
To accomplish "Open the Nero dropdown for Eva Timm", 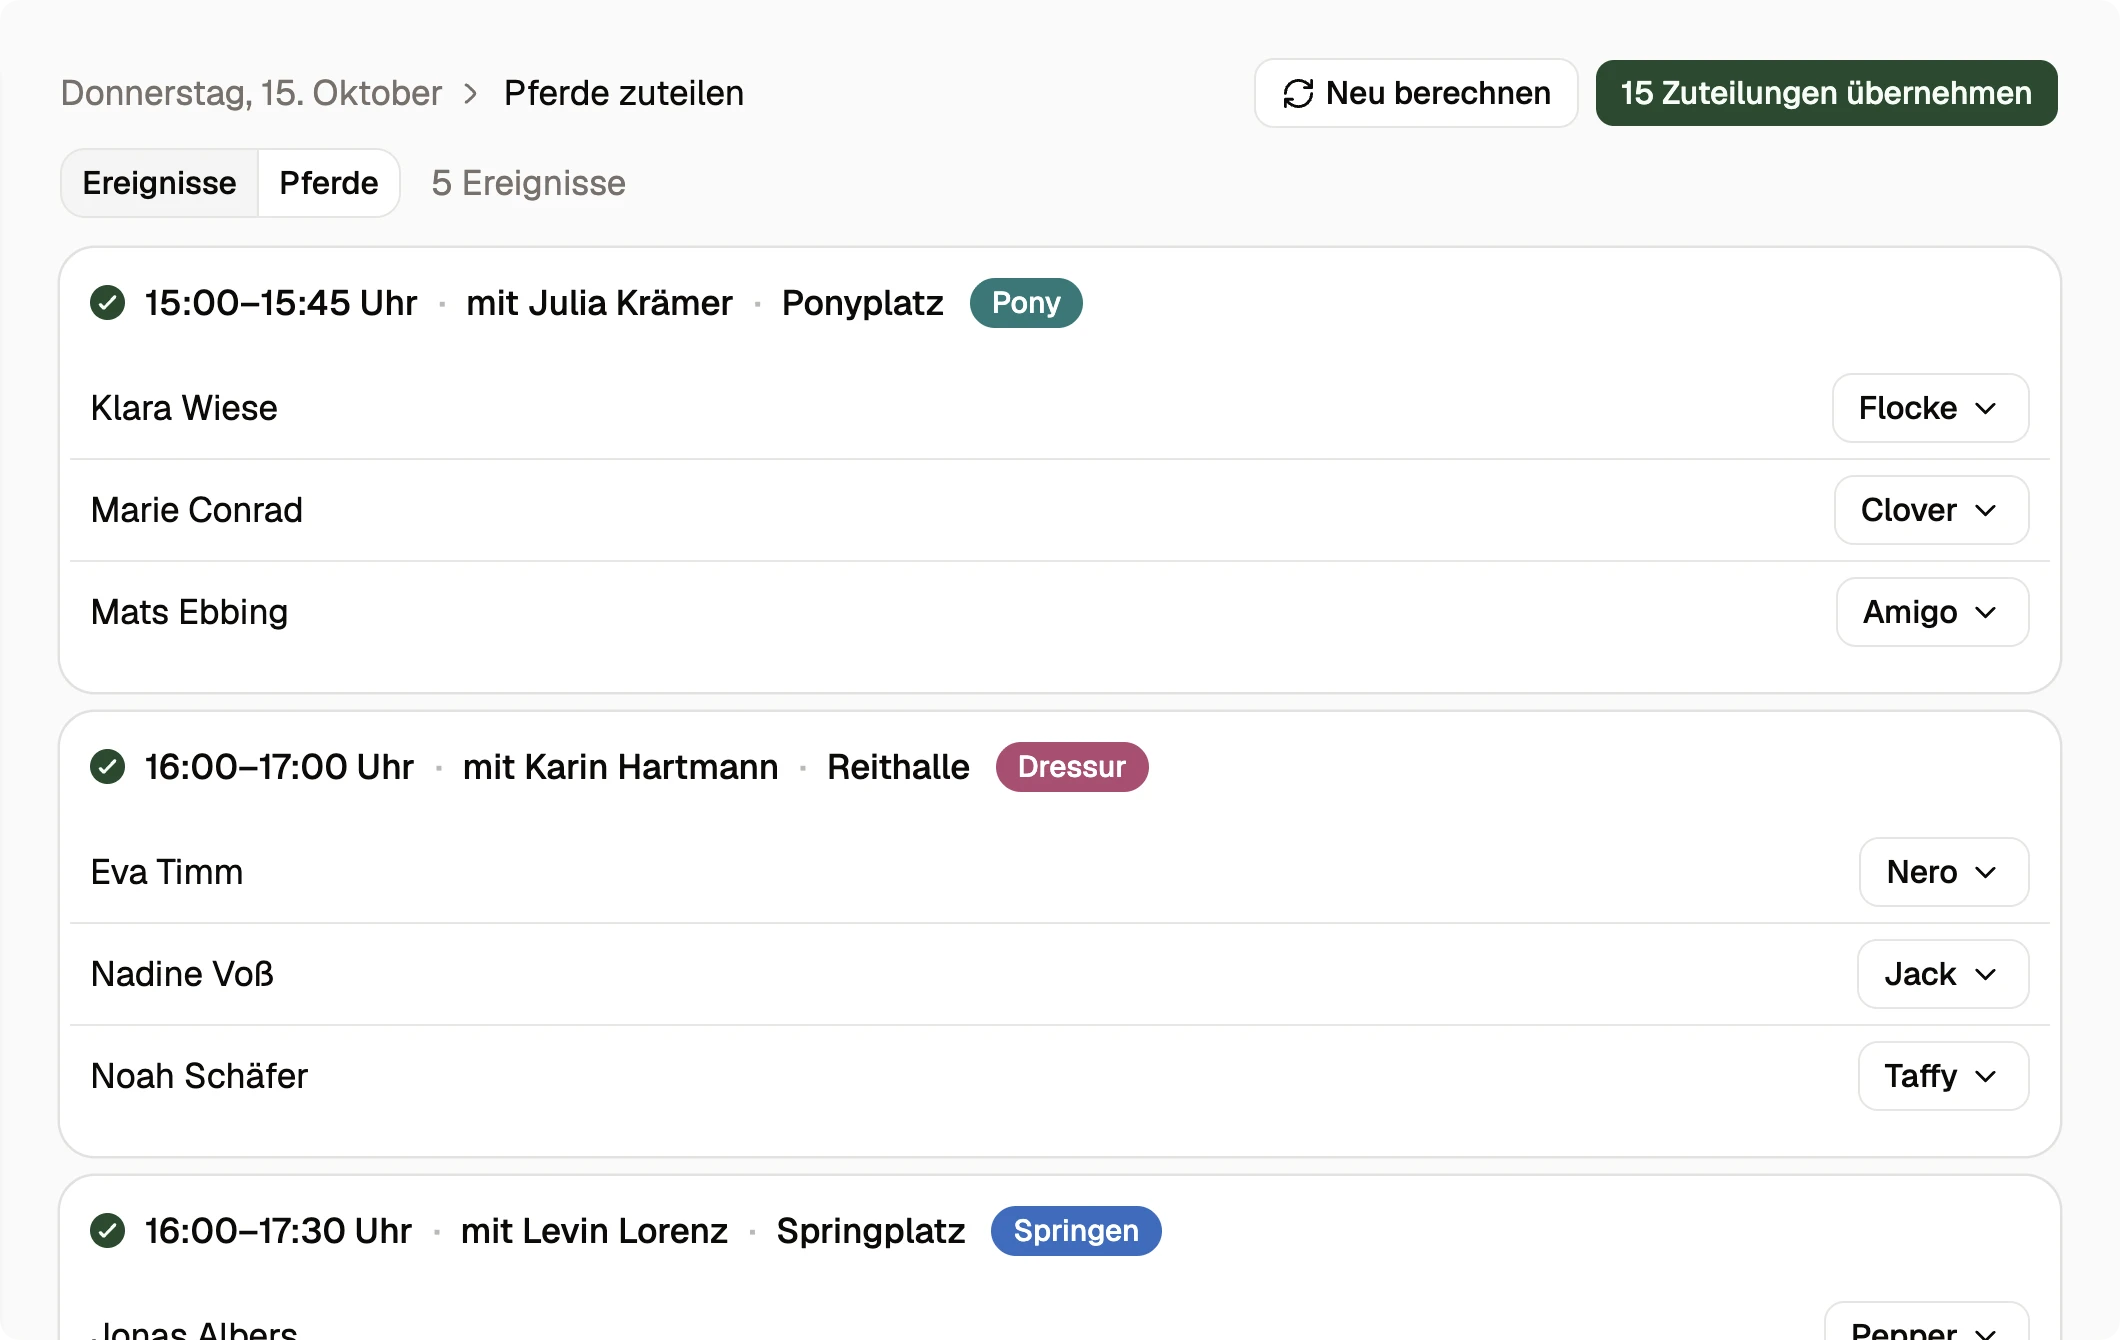I will point(1944,872).
